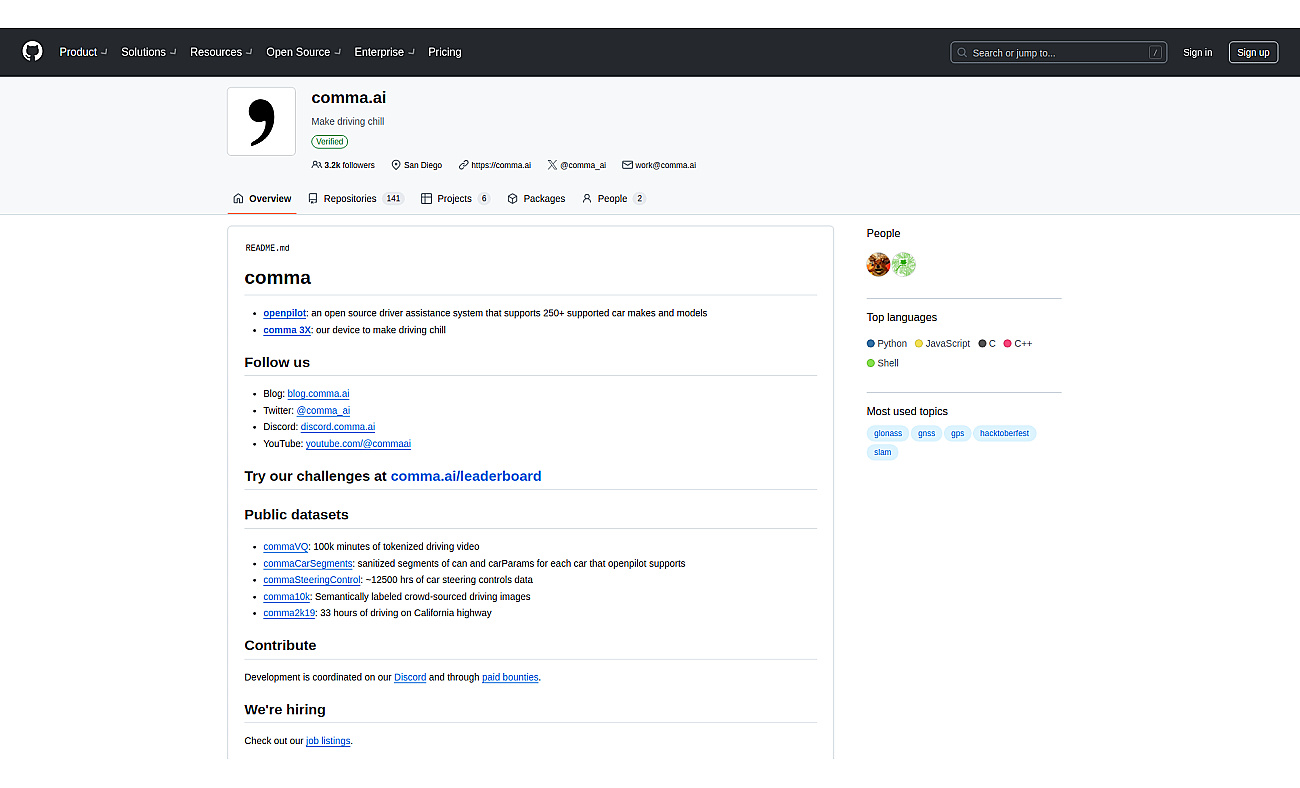
Task: Click the work@comma.ai email link
Action: [x=665, y=165]
